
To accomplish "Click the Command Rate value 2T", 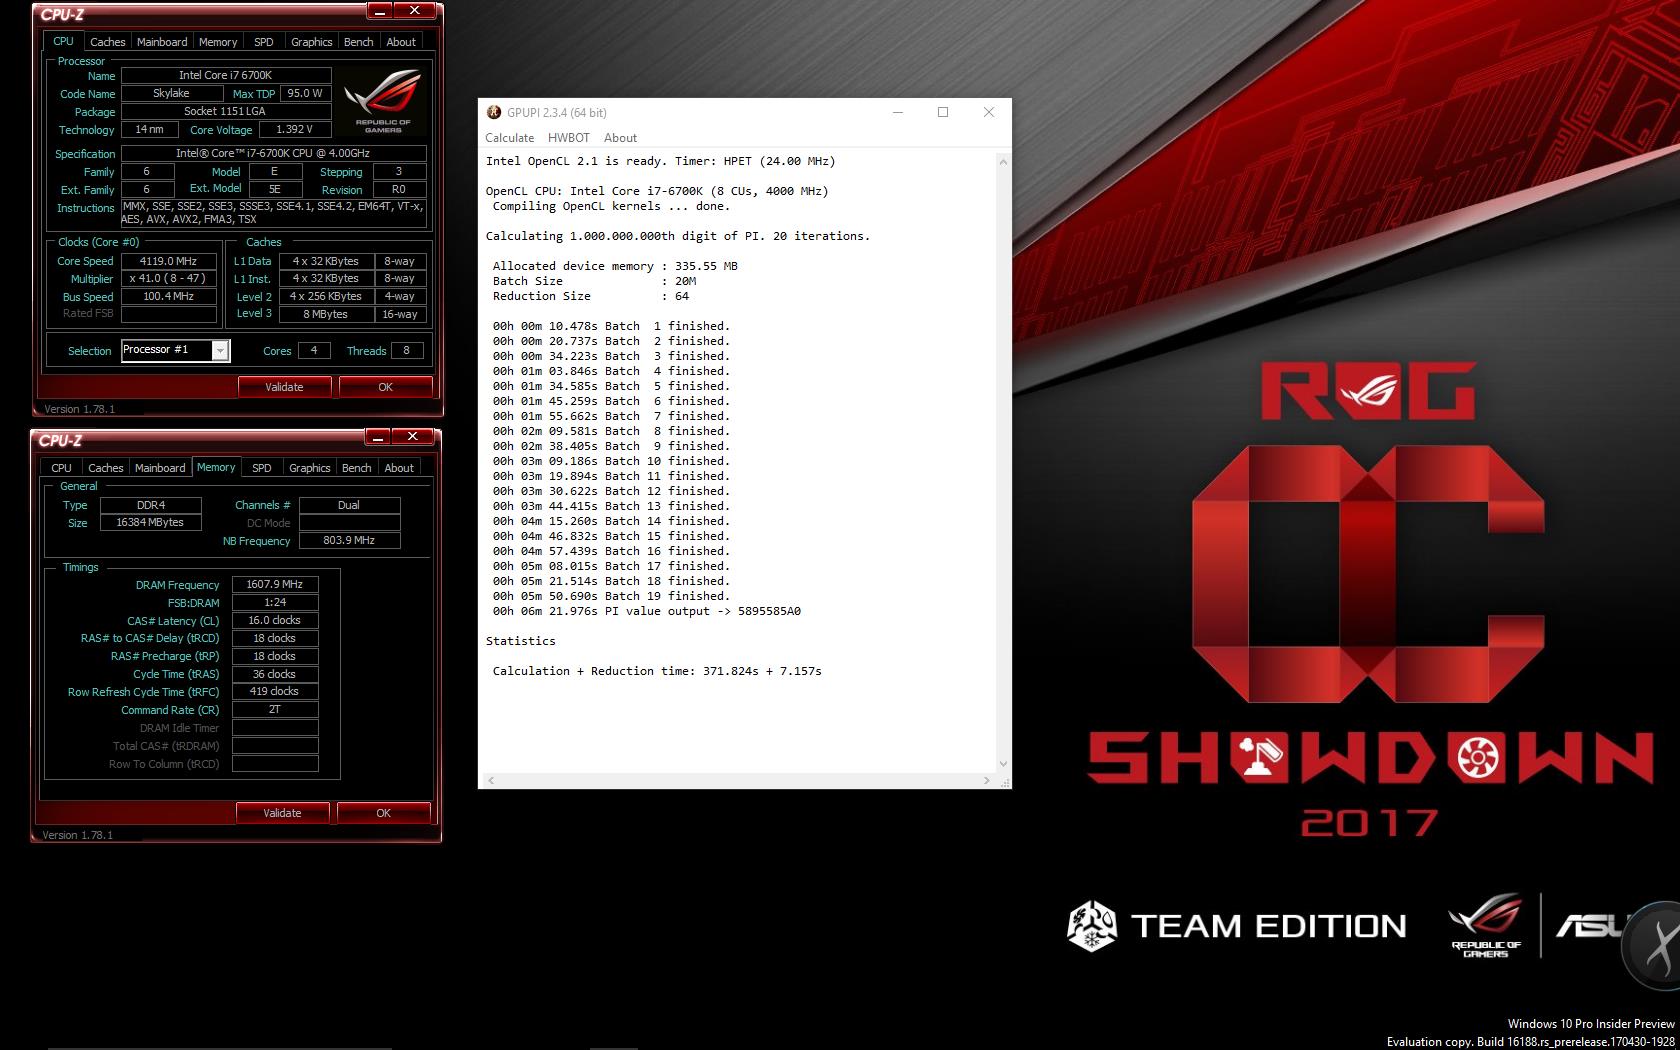I will pos(275,710).
